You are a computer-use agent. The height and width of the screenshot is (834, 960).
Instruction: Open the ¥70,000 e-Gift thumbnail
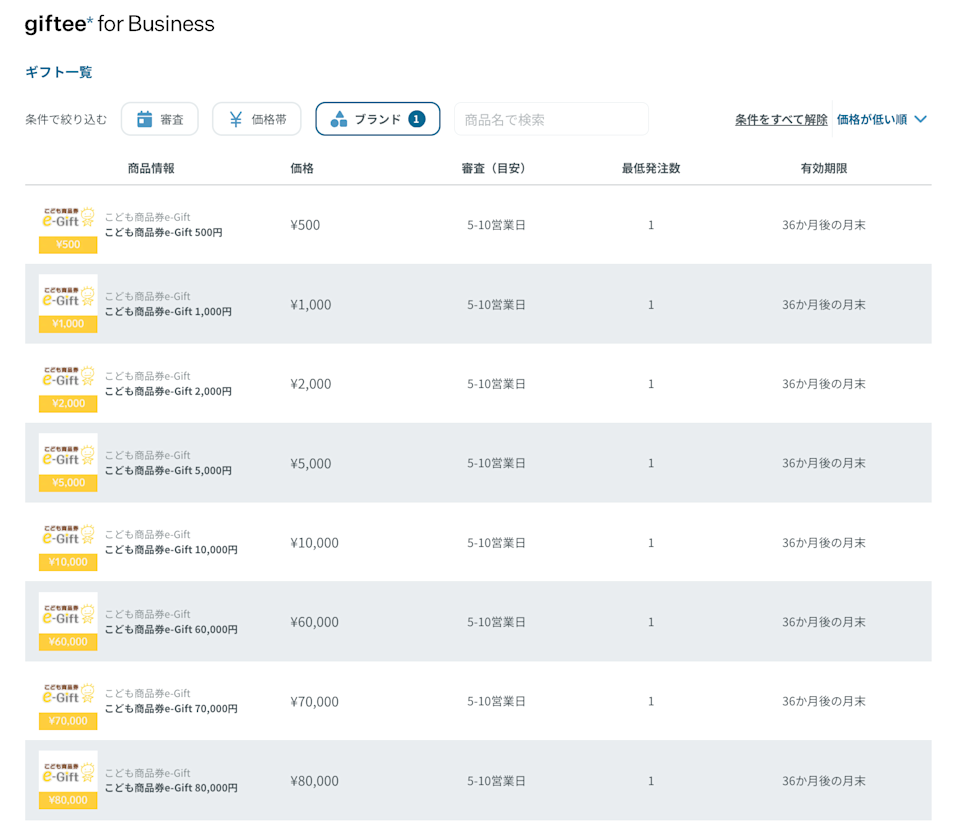pyautogui.click(x=68, y=701)
